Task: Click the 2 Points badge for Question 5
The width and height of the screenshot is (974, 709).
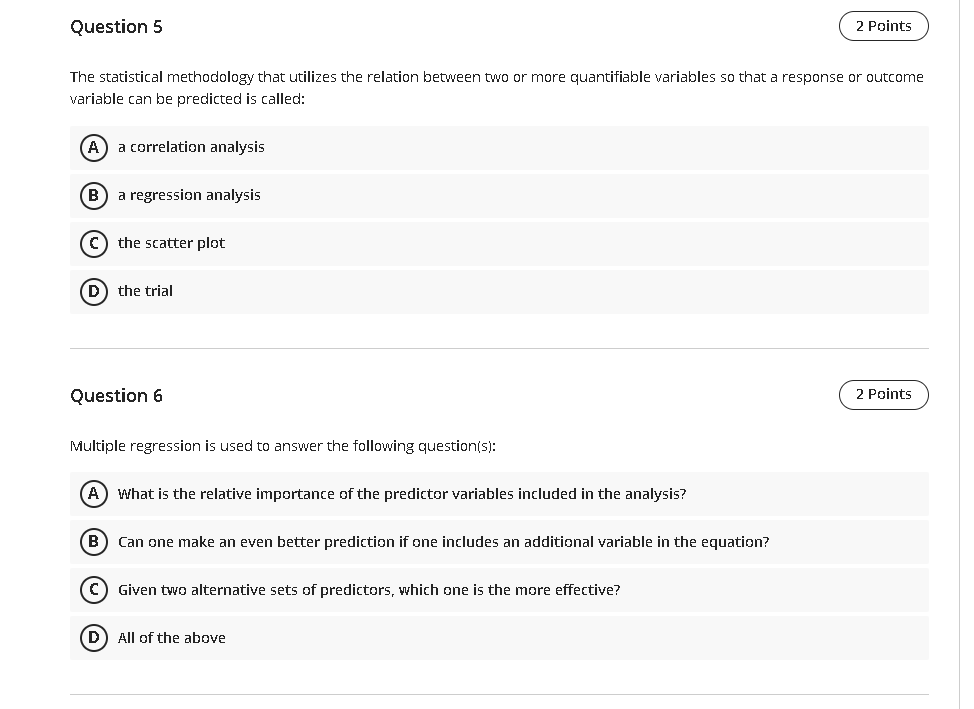Action: 883,26
